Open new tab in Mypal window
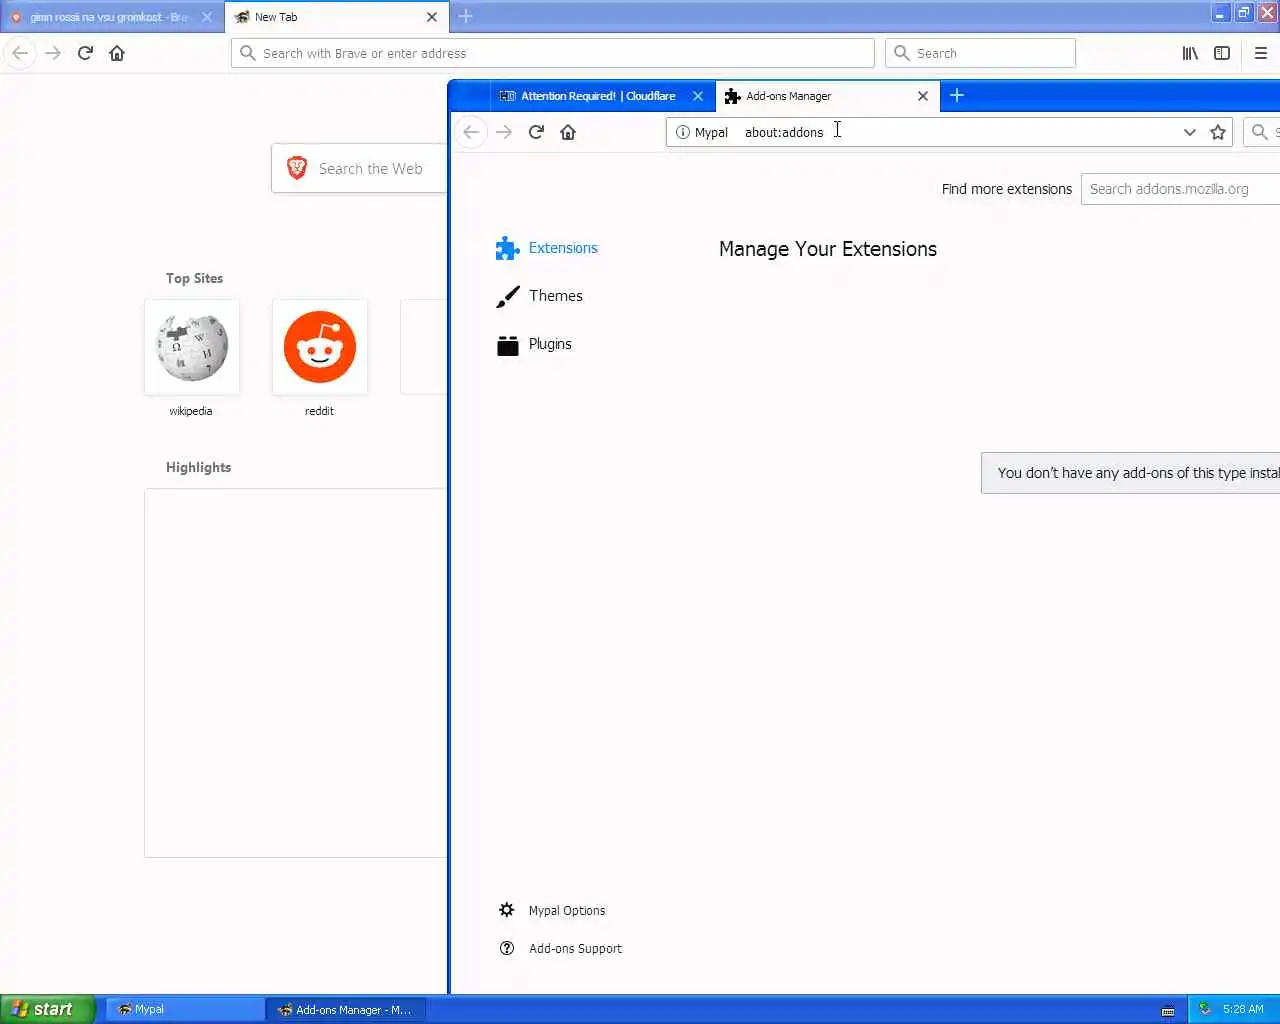This screenshot has width=1280, height=1024. tap(957, 95)
